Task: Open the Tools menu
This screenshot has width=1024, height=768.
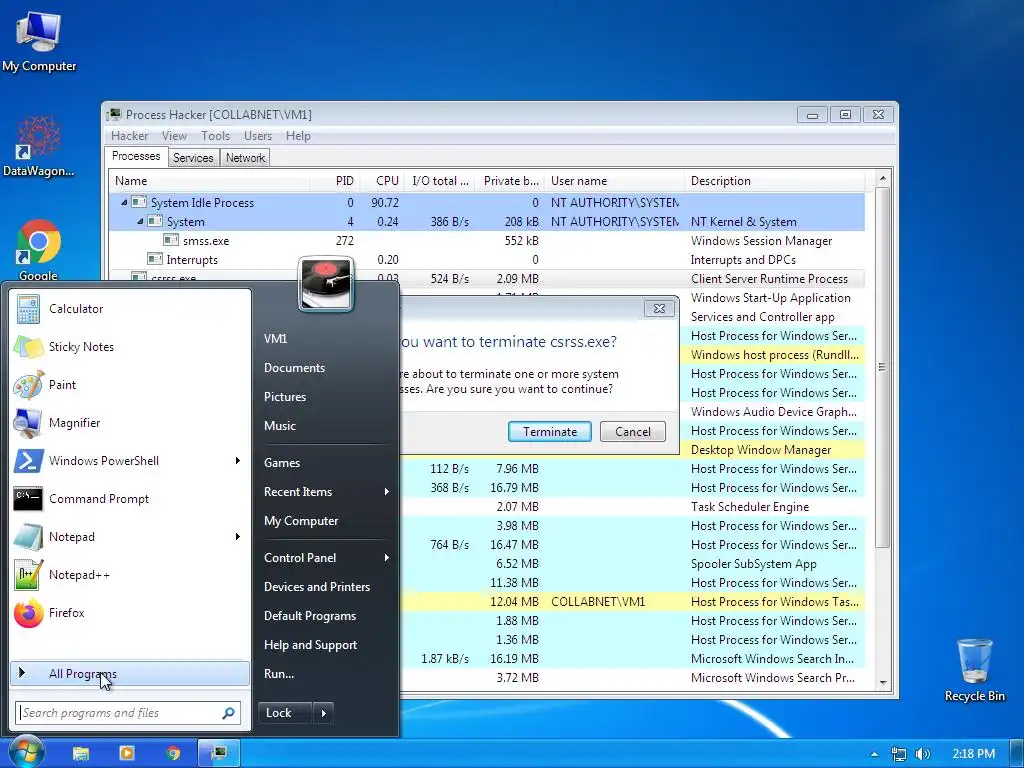Action: click(x=216, y=136)
